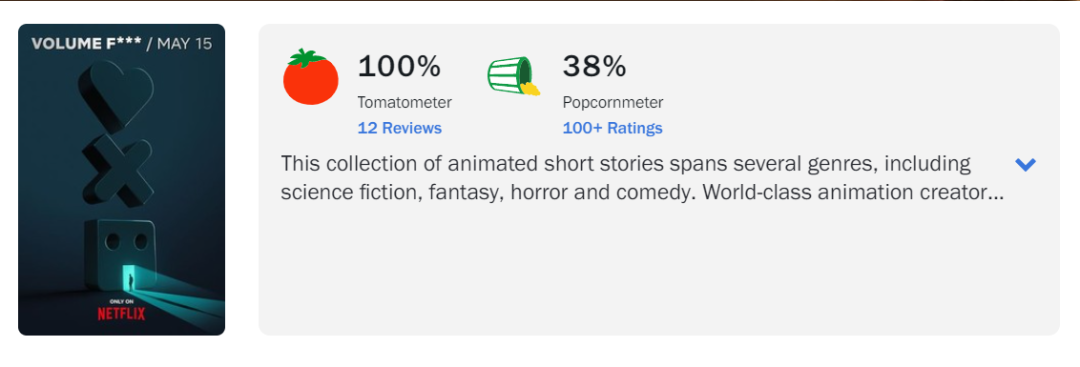1080x367 pixels.
Task: Click the 100% Tomatometer score
Action: point(399,66)
